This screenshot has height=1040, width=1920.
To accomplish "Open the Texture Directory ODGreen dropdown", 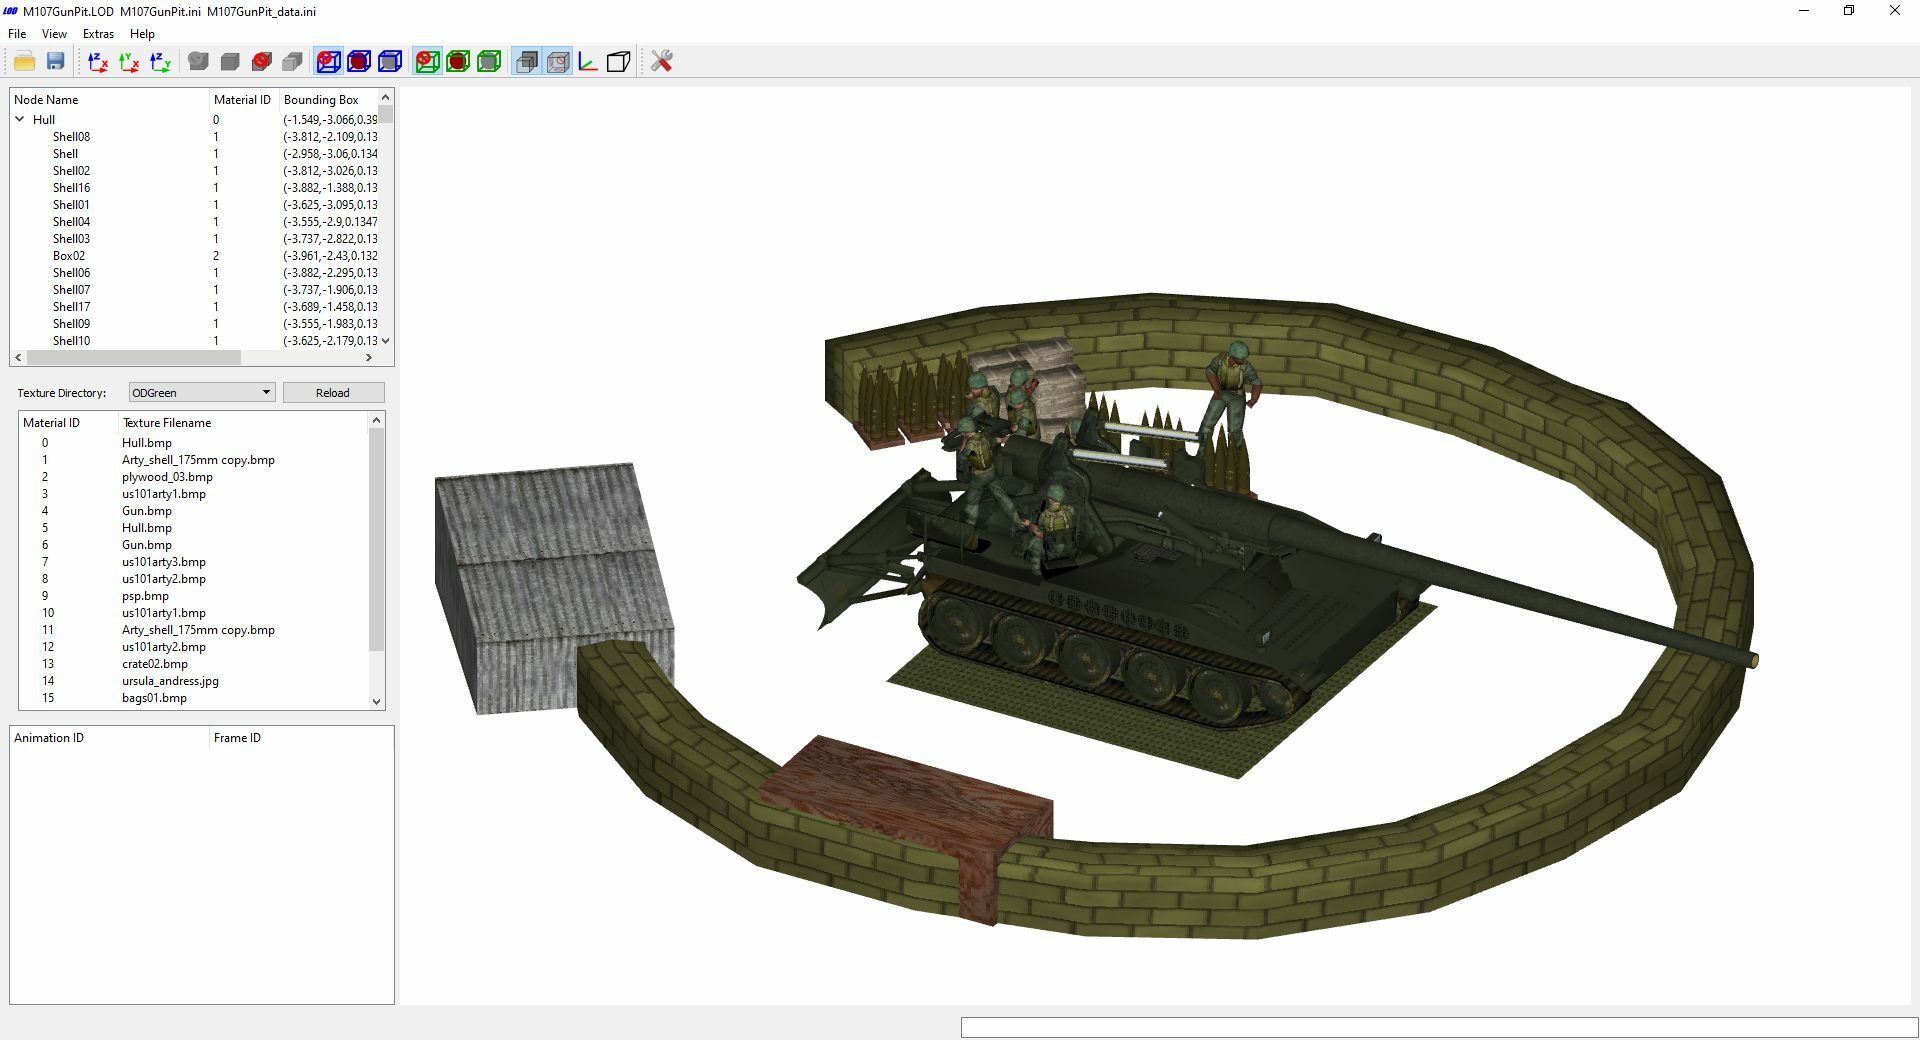I will 202,393.
